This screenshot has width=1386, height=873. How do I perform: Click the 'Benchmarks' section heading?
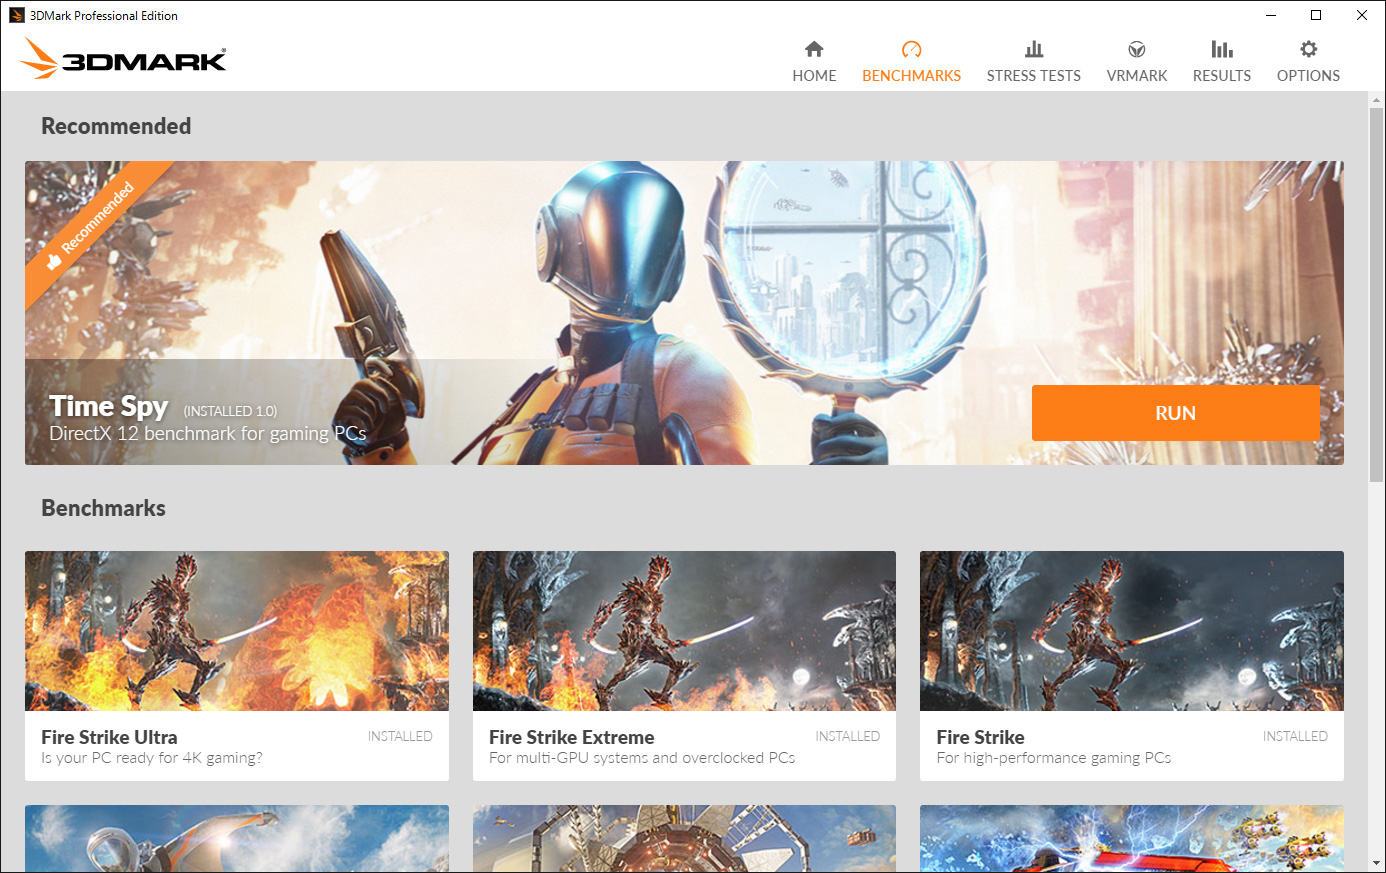tap(104, 508)
